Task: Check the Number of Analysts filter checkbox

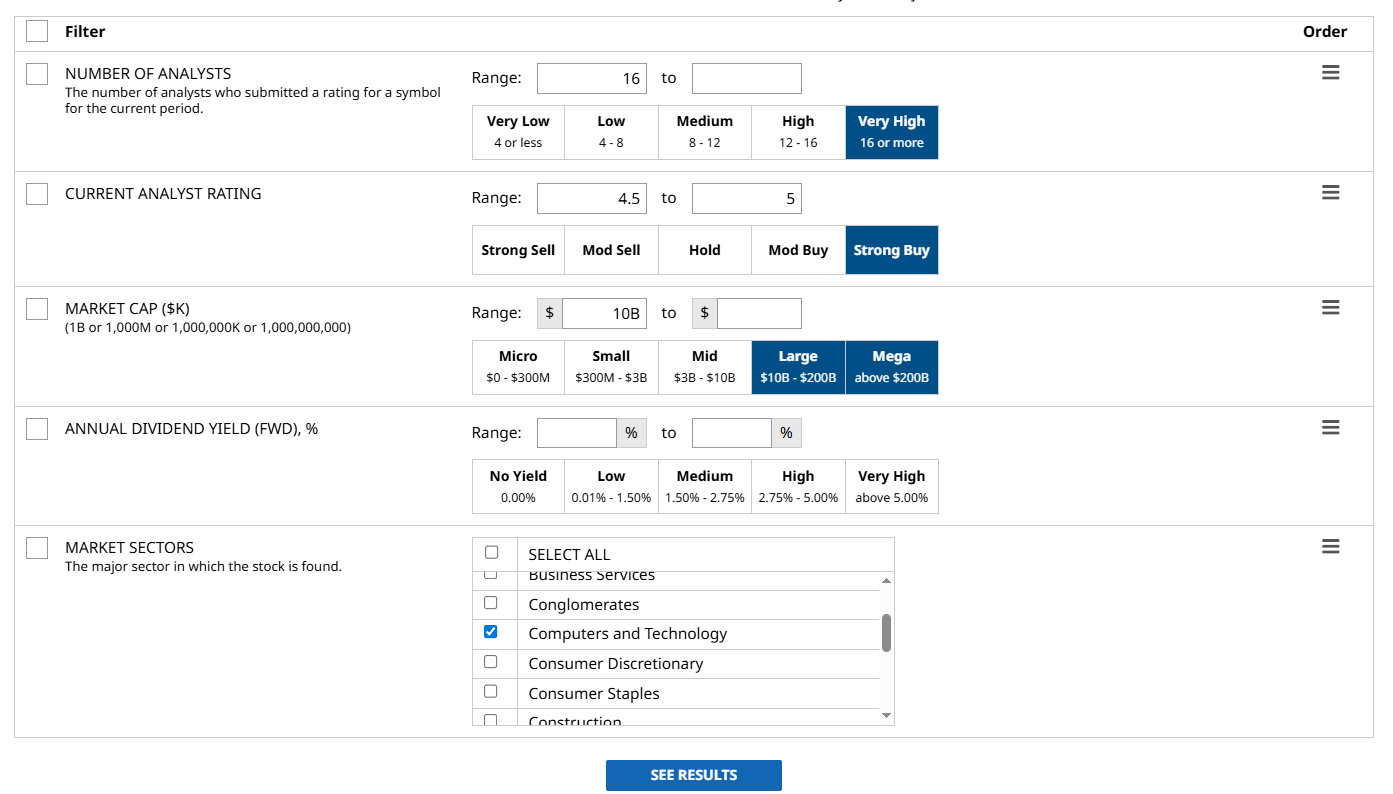Action: click(37, 74)
